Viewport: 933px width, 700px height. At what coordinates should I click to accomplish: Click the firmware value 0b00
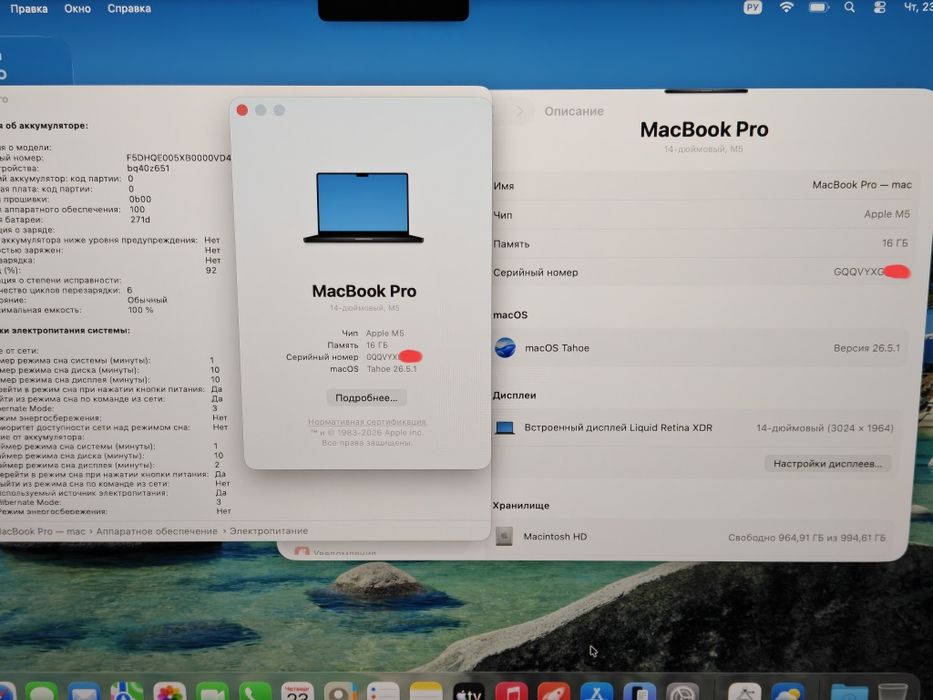tap(140, 199)
